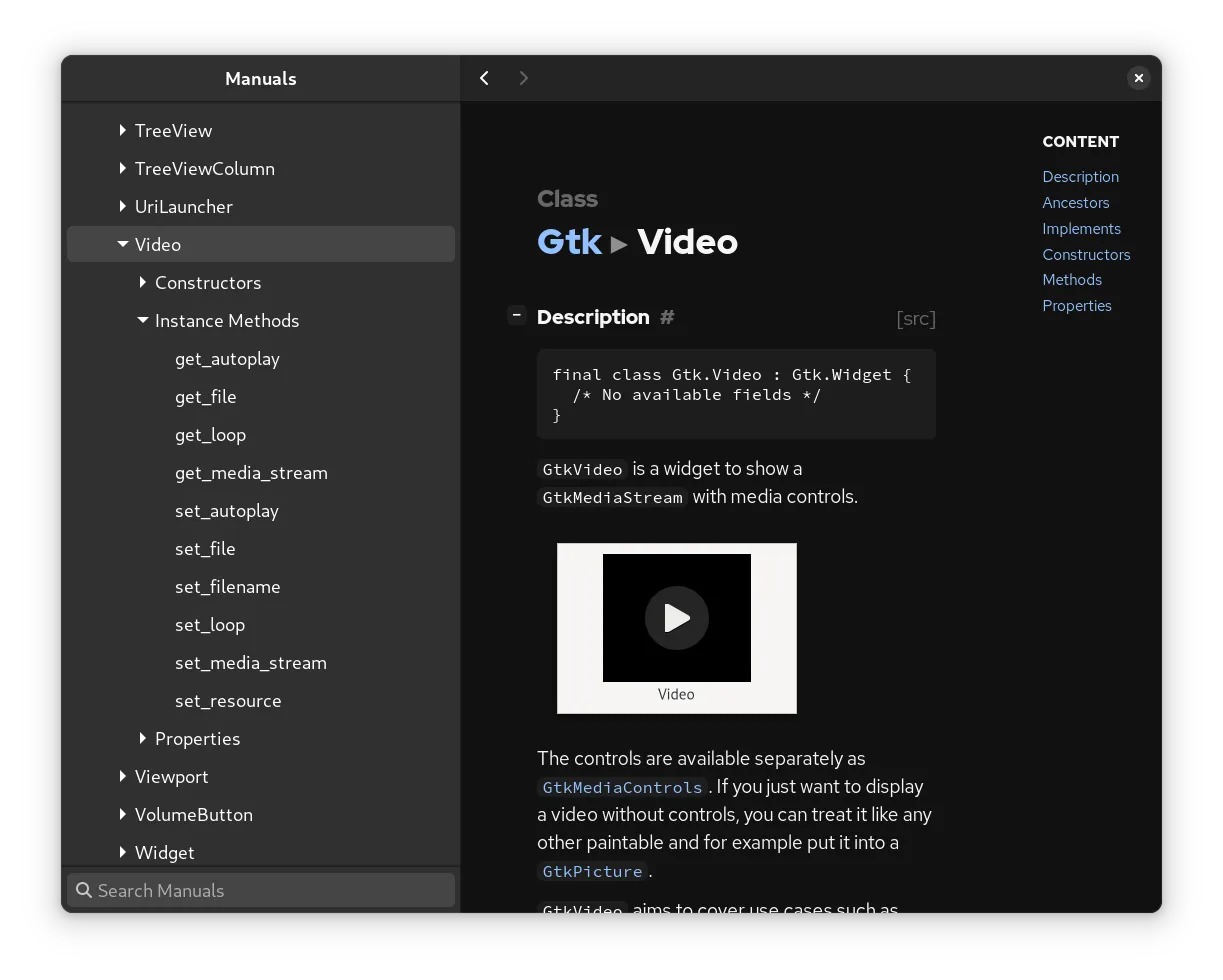Viewport: 1223px width, 980px height.
Task: Jump to Methods in content list
Action: point(1071,280)
